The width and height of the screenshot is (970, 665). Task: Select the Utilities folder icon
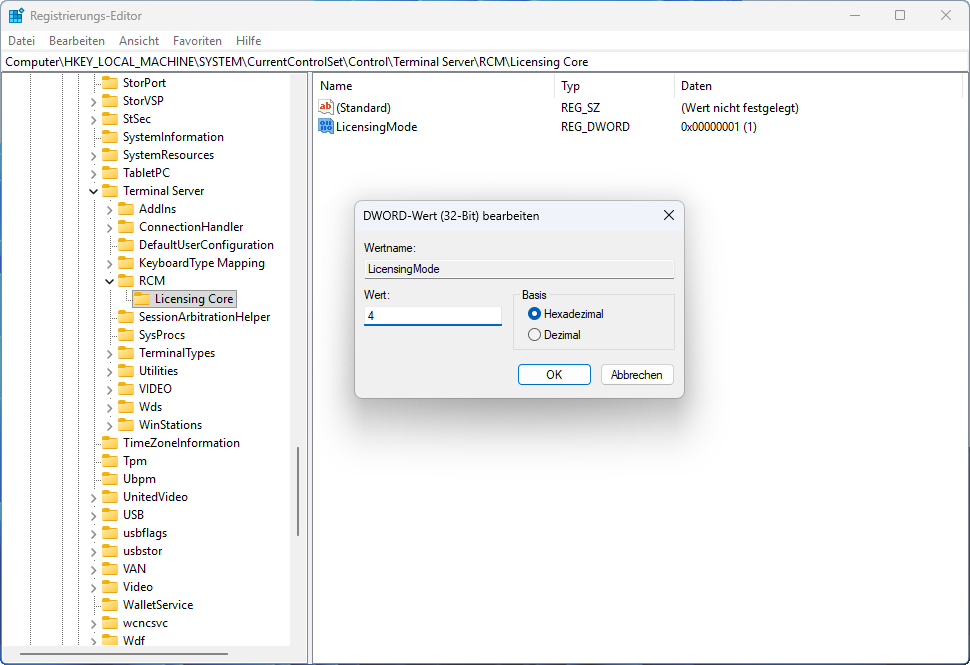pos(126,371)
